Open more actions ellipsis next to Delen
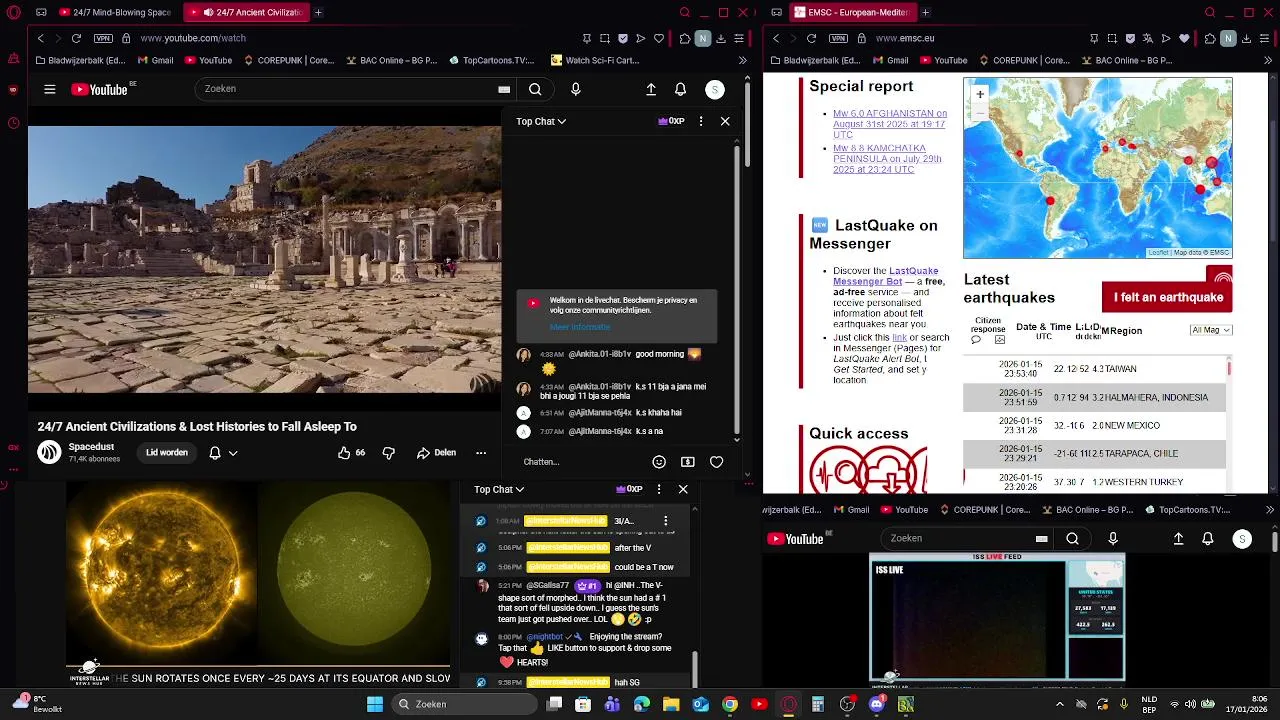This screenshot has width=1280, height=720. 481,452
